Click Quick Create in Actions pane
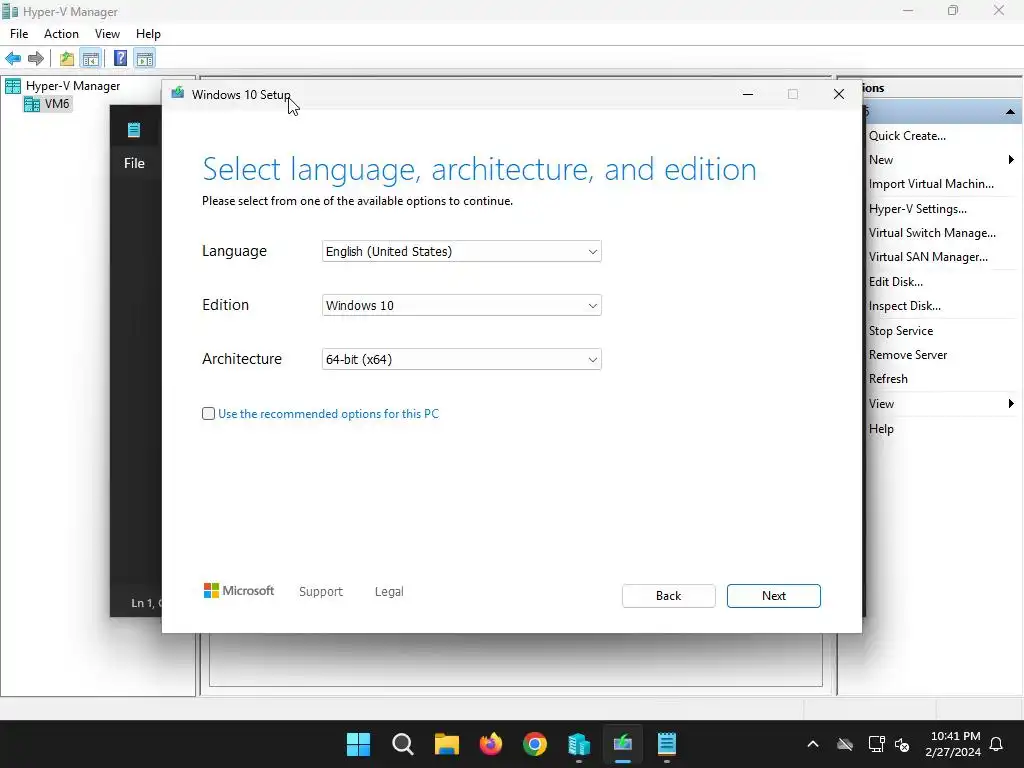The width and height of the screenshot is (1024, 768). coord(907,136)
